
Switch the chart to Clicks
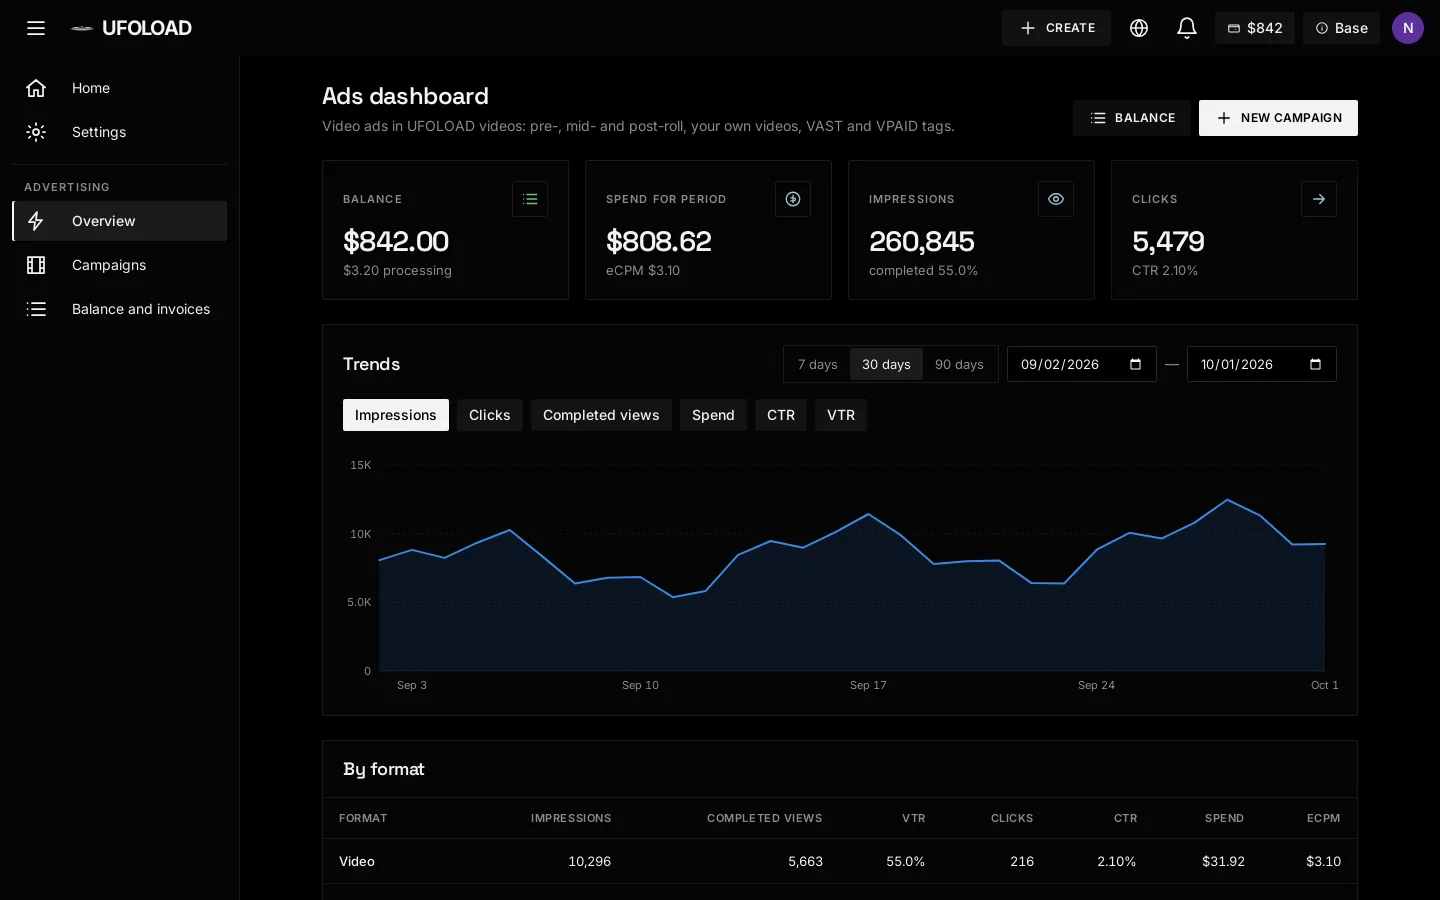click(x=490, y=415)
